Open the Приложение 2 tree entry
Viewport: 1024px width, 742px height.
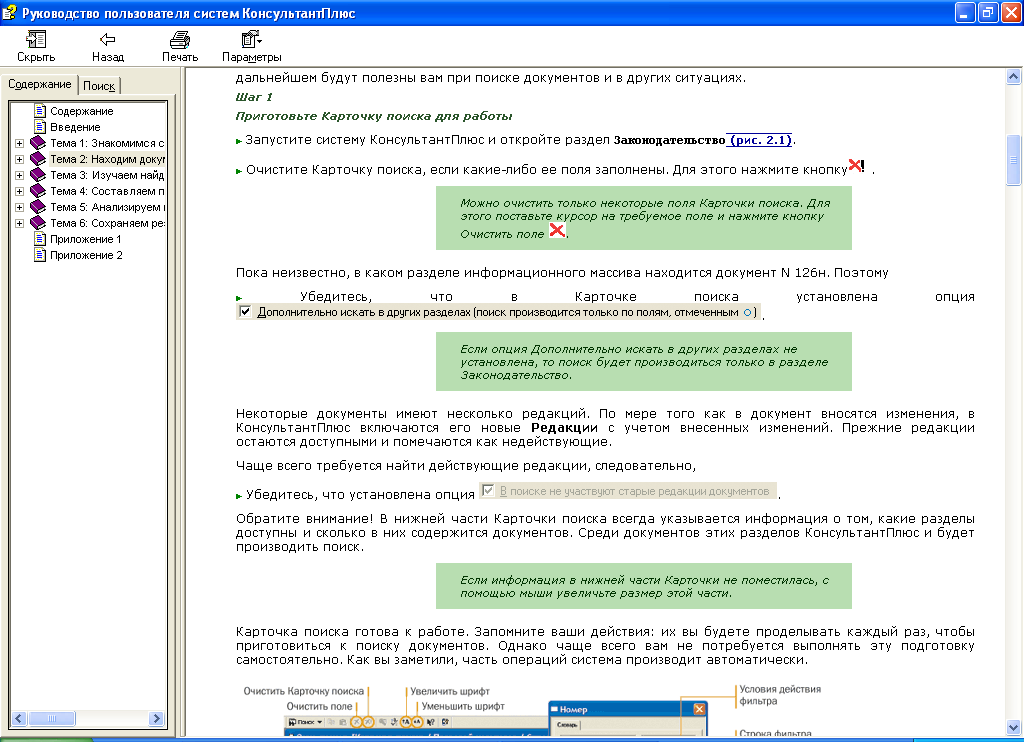pos(86,255)
